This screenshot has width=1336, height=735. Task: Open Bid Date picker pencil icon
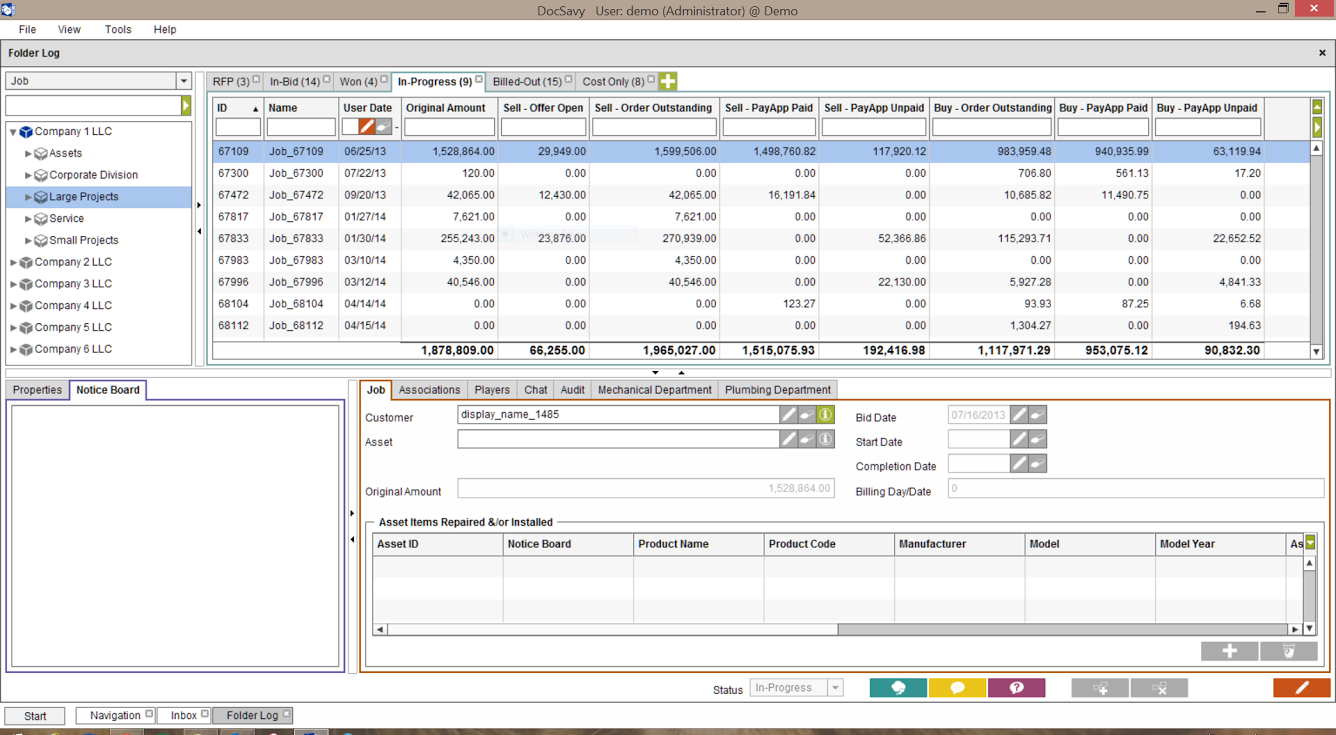pos(1019,414)
